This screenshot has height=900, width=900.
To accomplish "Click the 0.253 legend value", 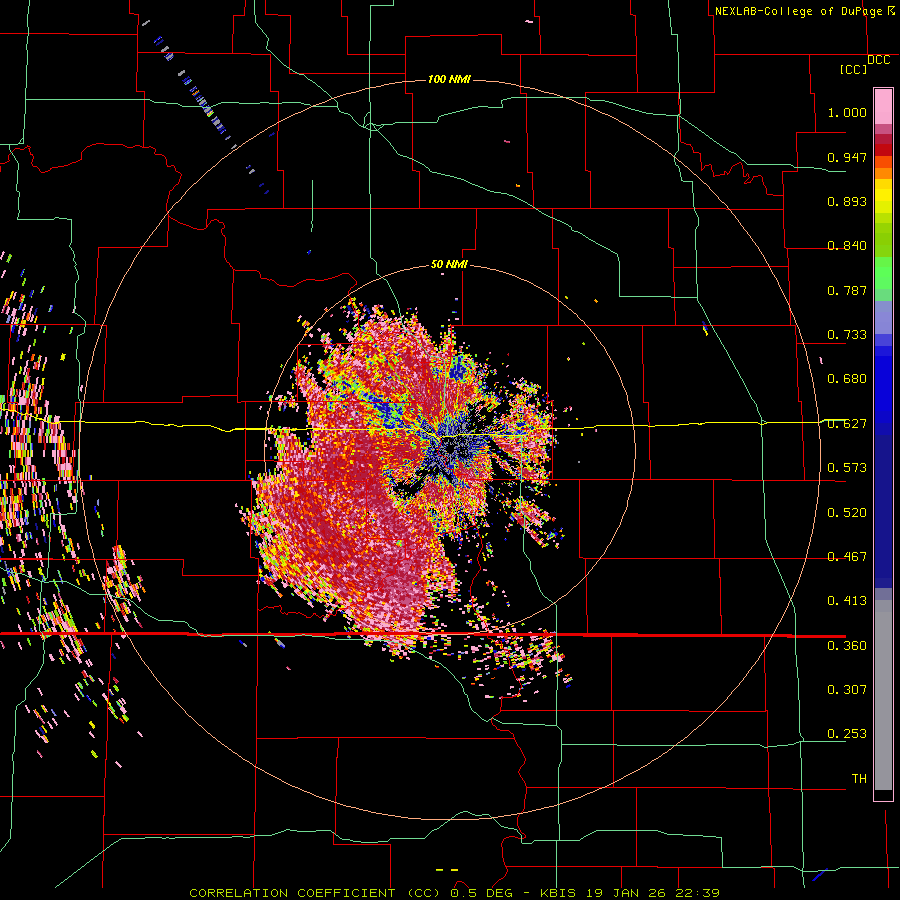I will pyautogui.click(x=847, y=734).
